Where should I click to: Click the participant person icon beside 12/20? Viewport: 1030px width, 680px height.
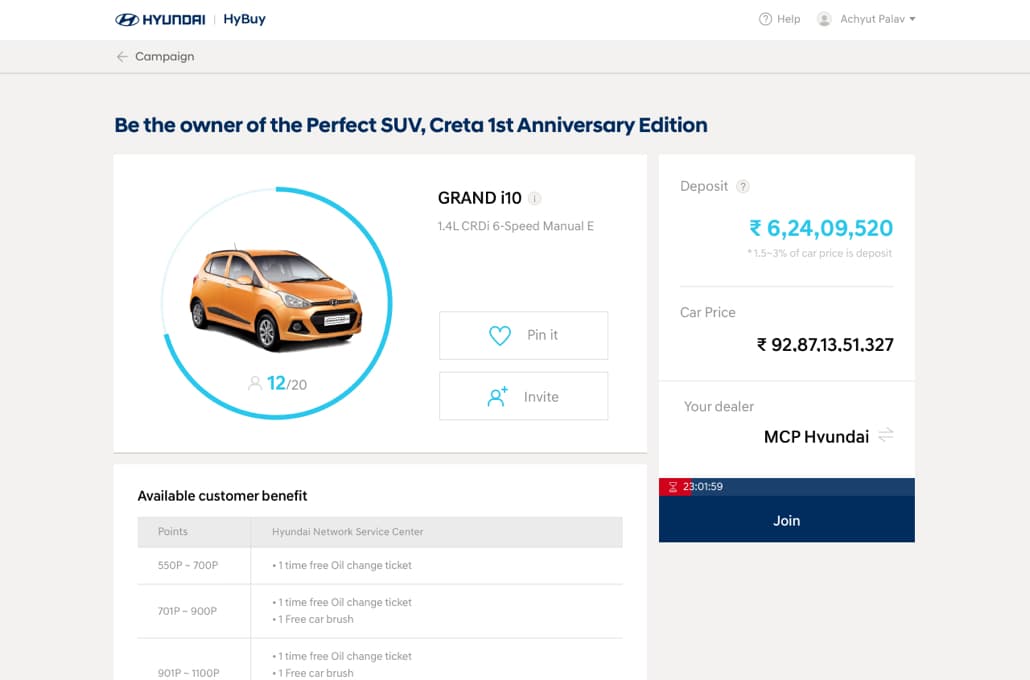pos(255,383)
